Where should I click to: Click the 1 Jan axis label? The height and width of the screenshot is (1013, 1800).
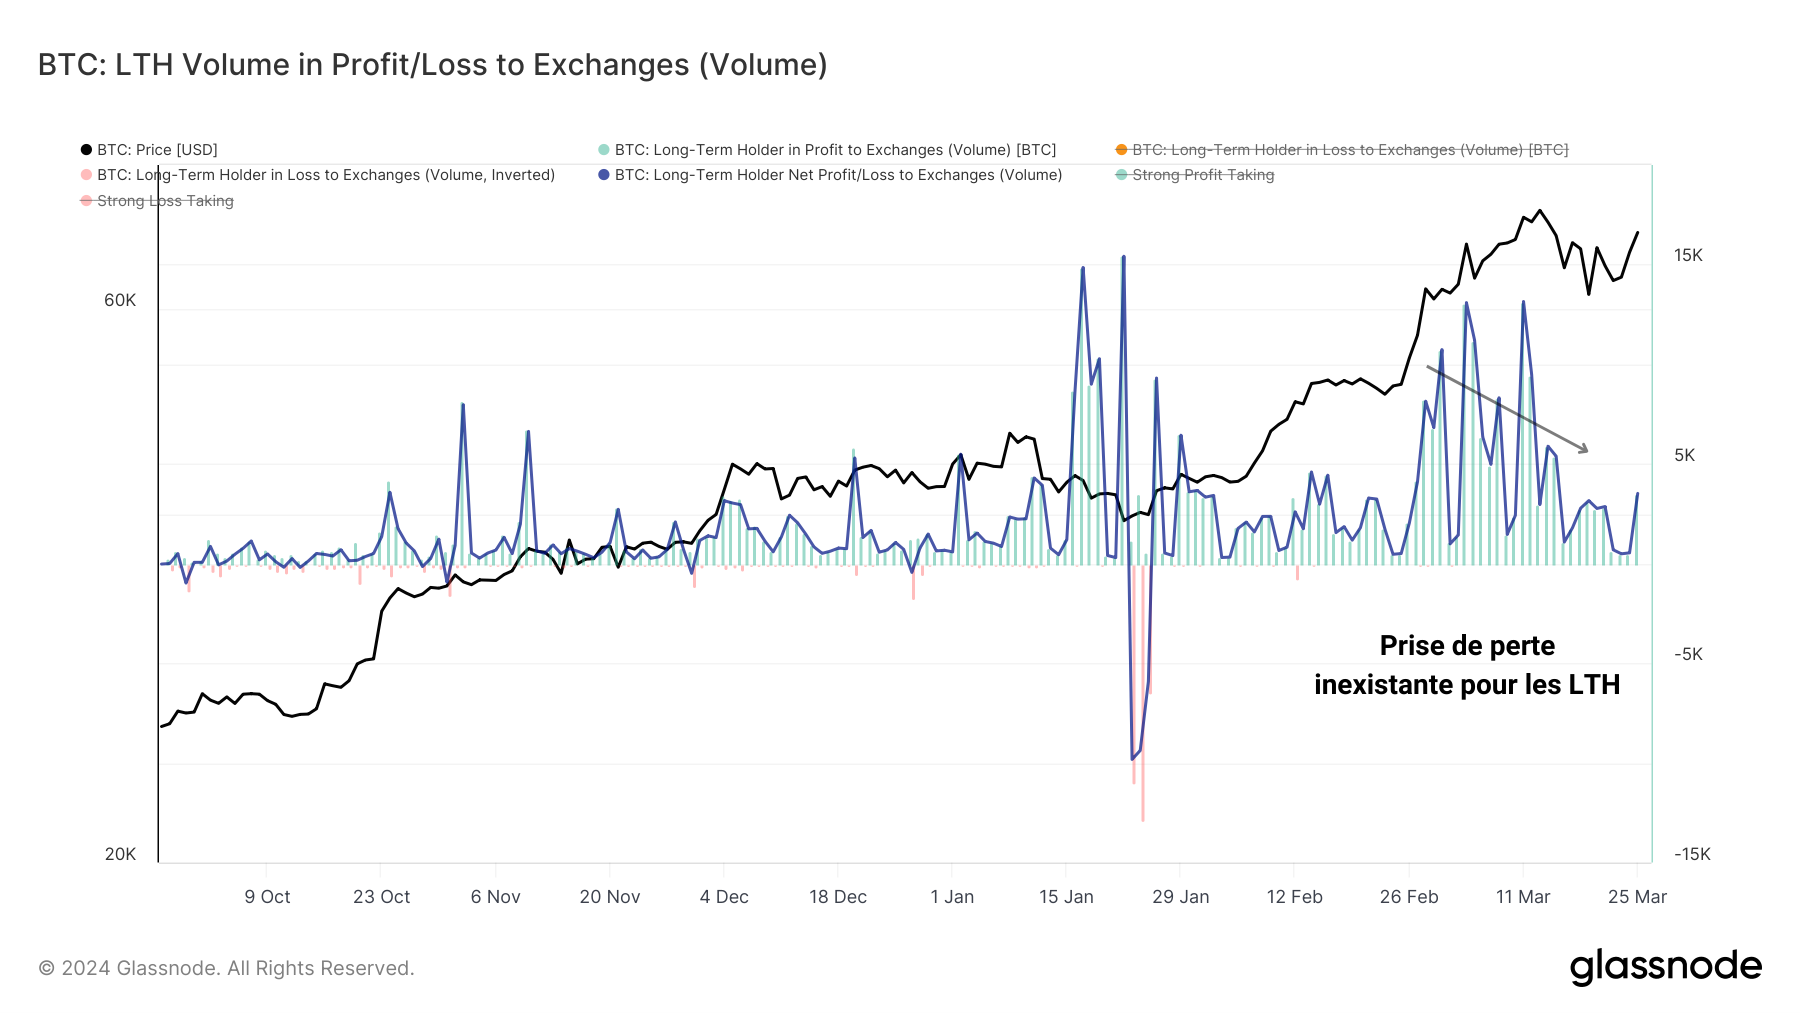coord(952,897)
